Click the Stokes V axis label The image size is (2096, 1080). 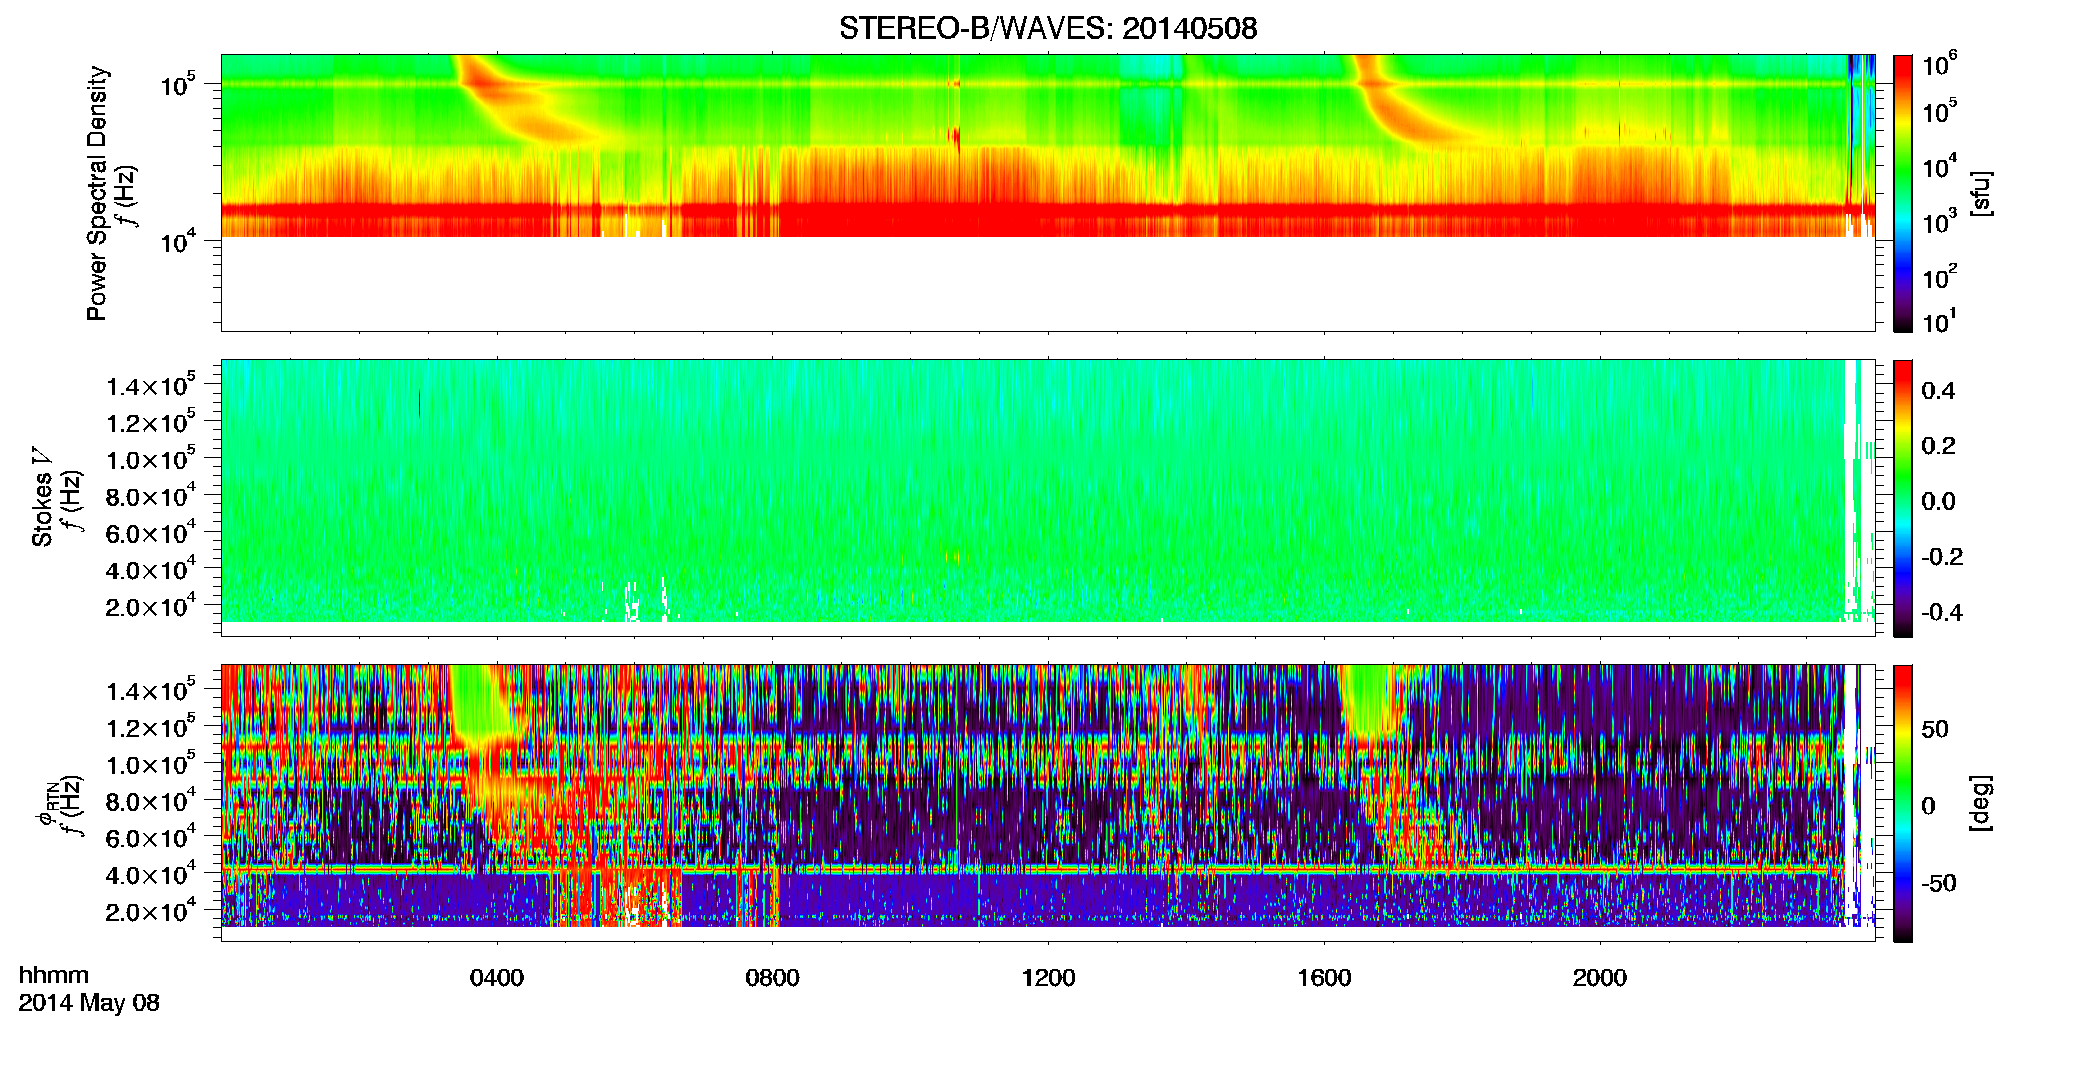click(x=42, y=496)
